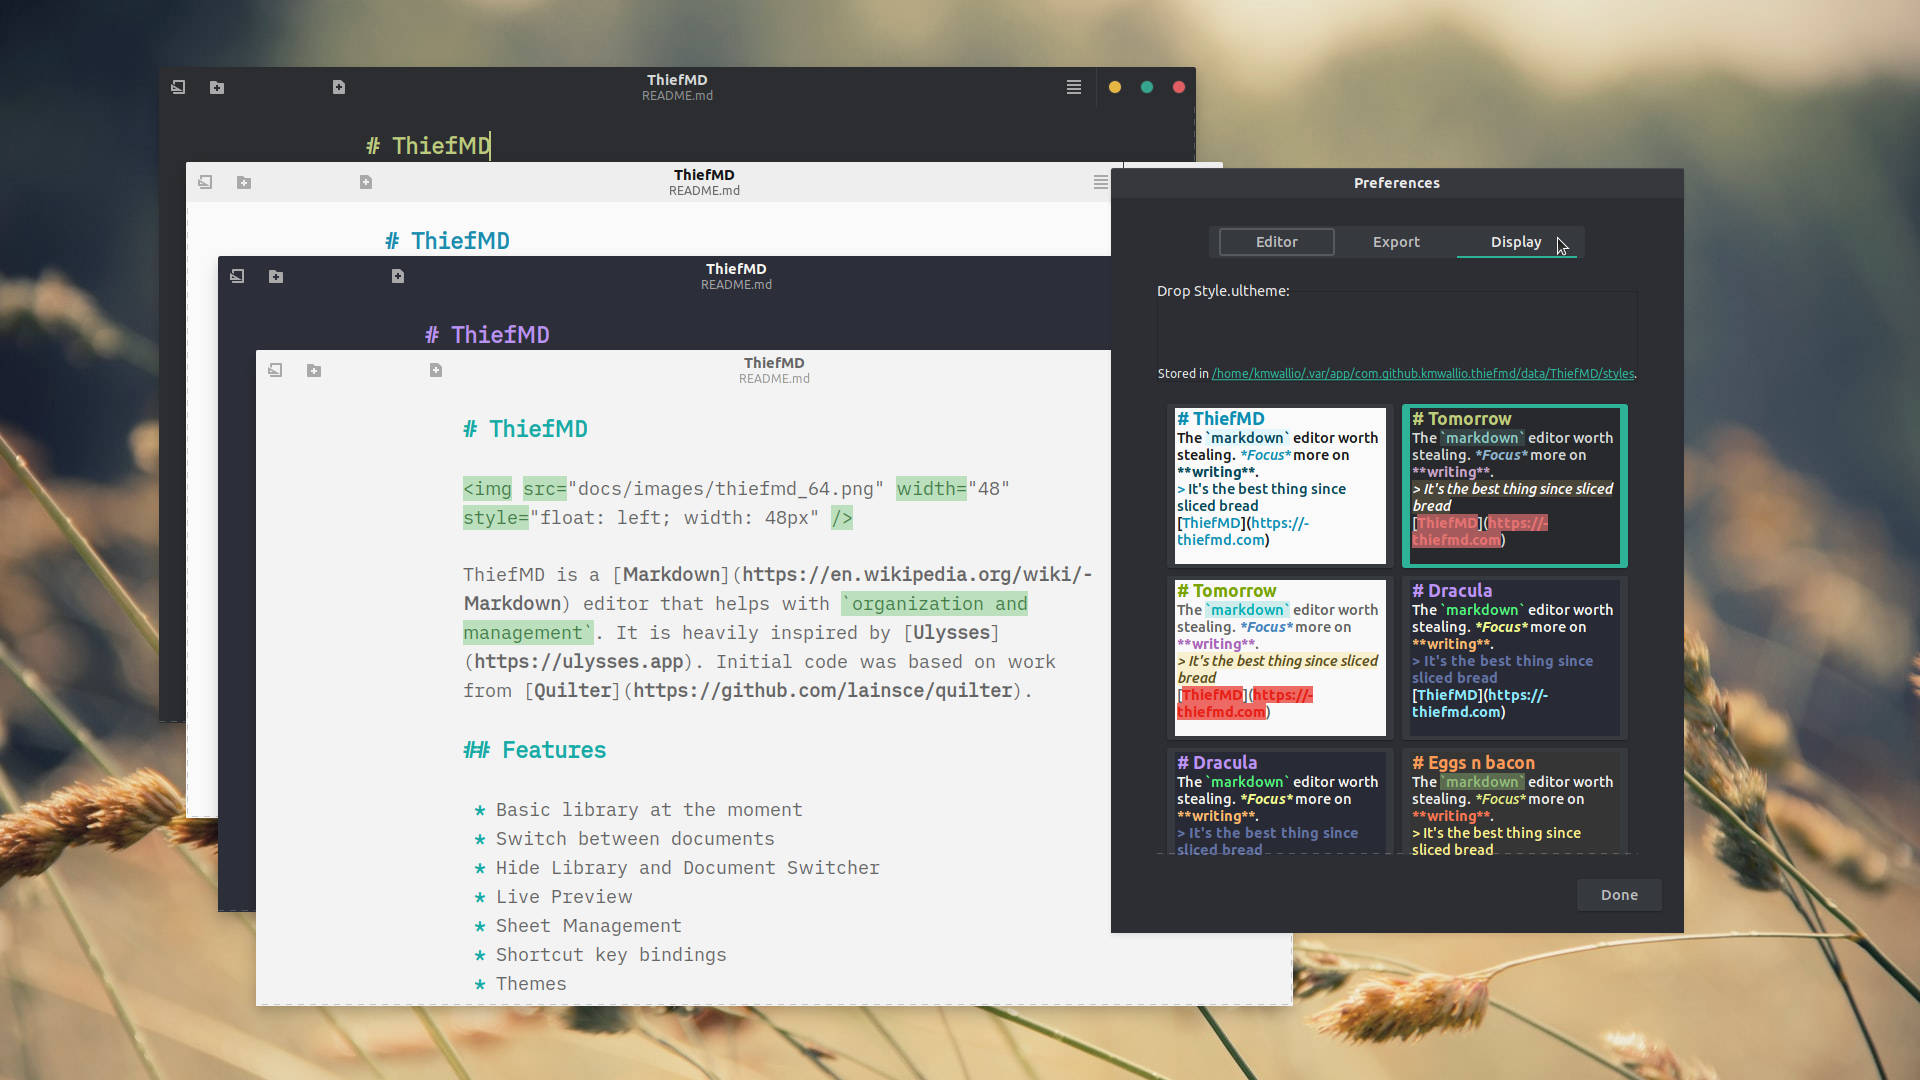Open hamburger menu in rearmost dark window
Image resolution: width=1920 pixels, height=1080 pixels.
[x=1074, y=87]
